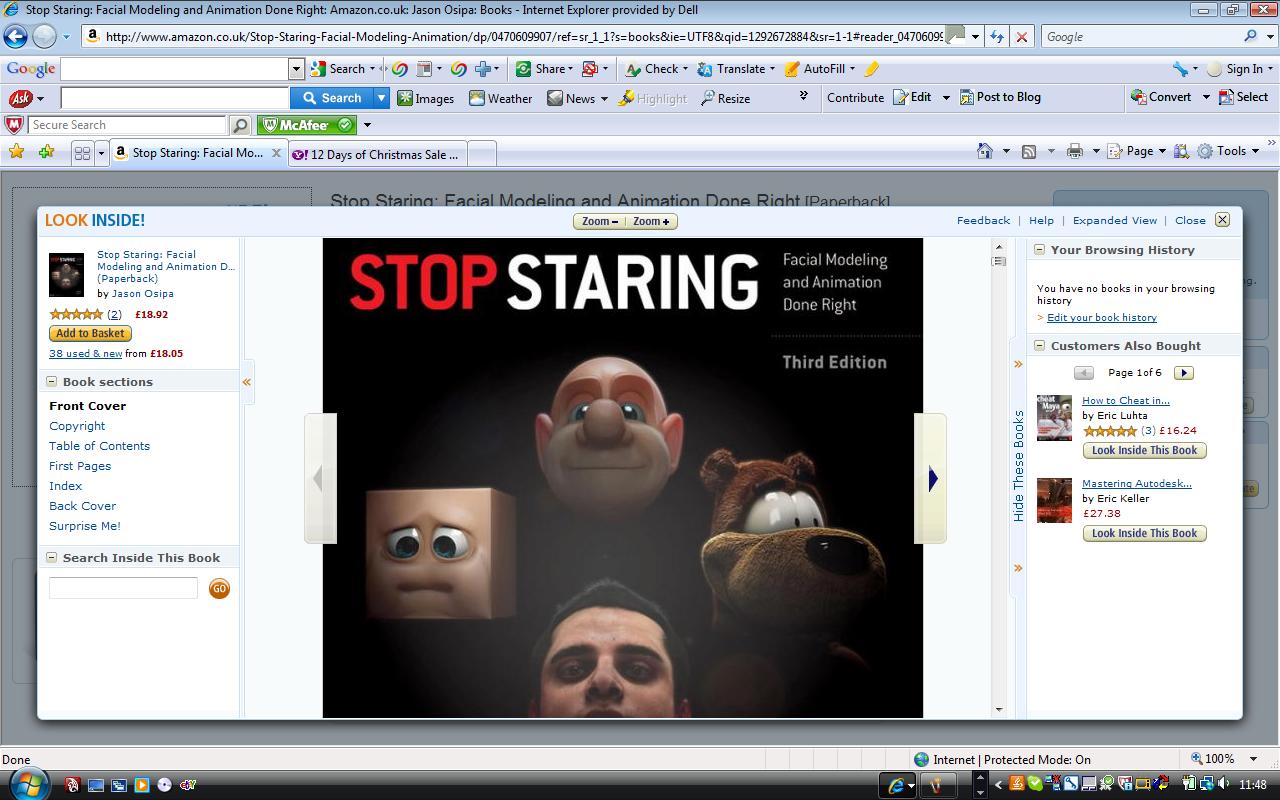Click the Ask logo icon
The image size is (1280, 800).
tap(20, 98)
